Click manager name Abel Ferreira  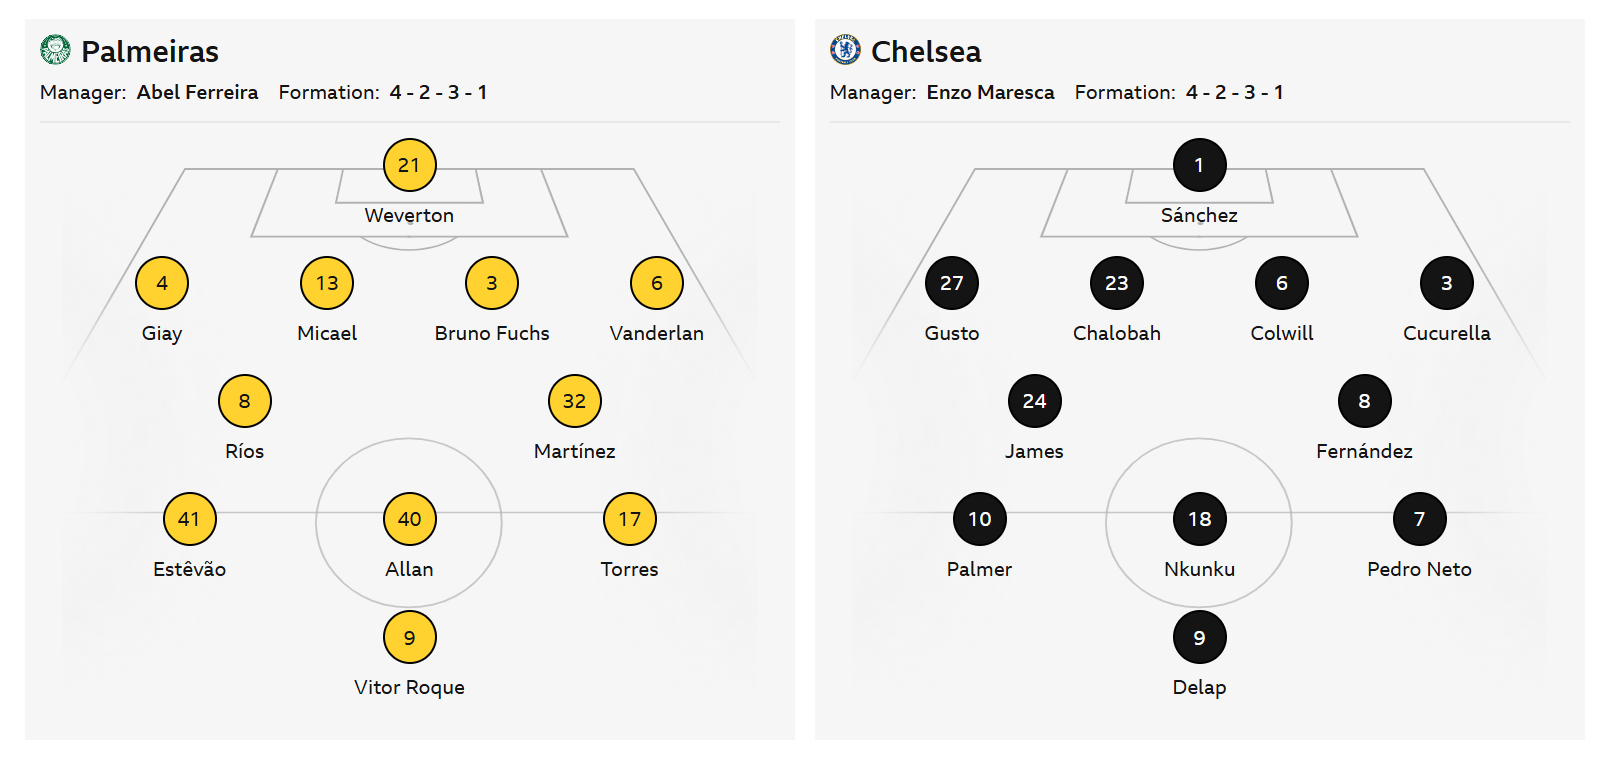pos(197,92)
